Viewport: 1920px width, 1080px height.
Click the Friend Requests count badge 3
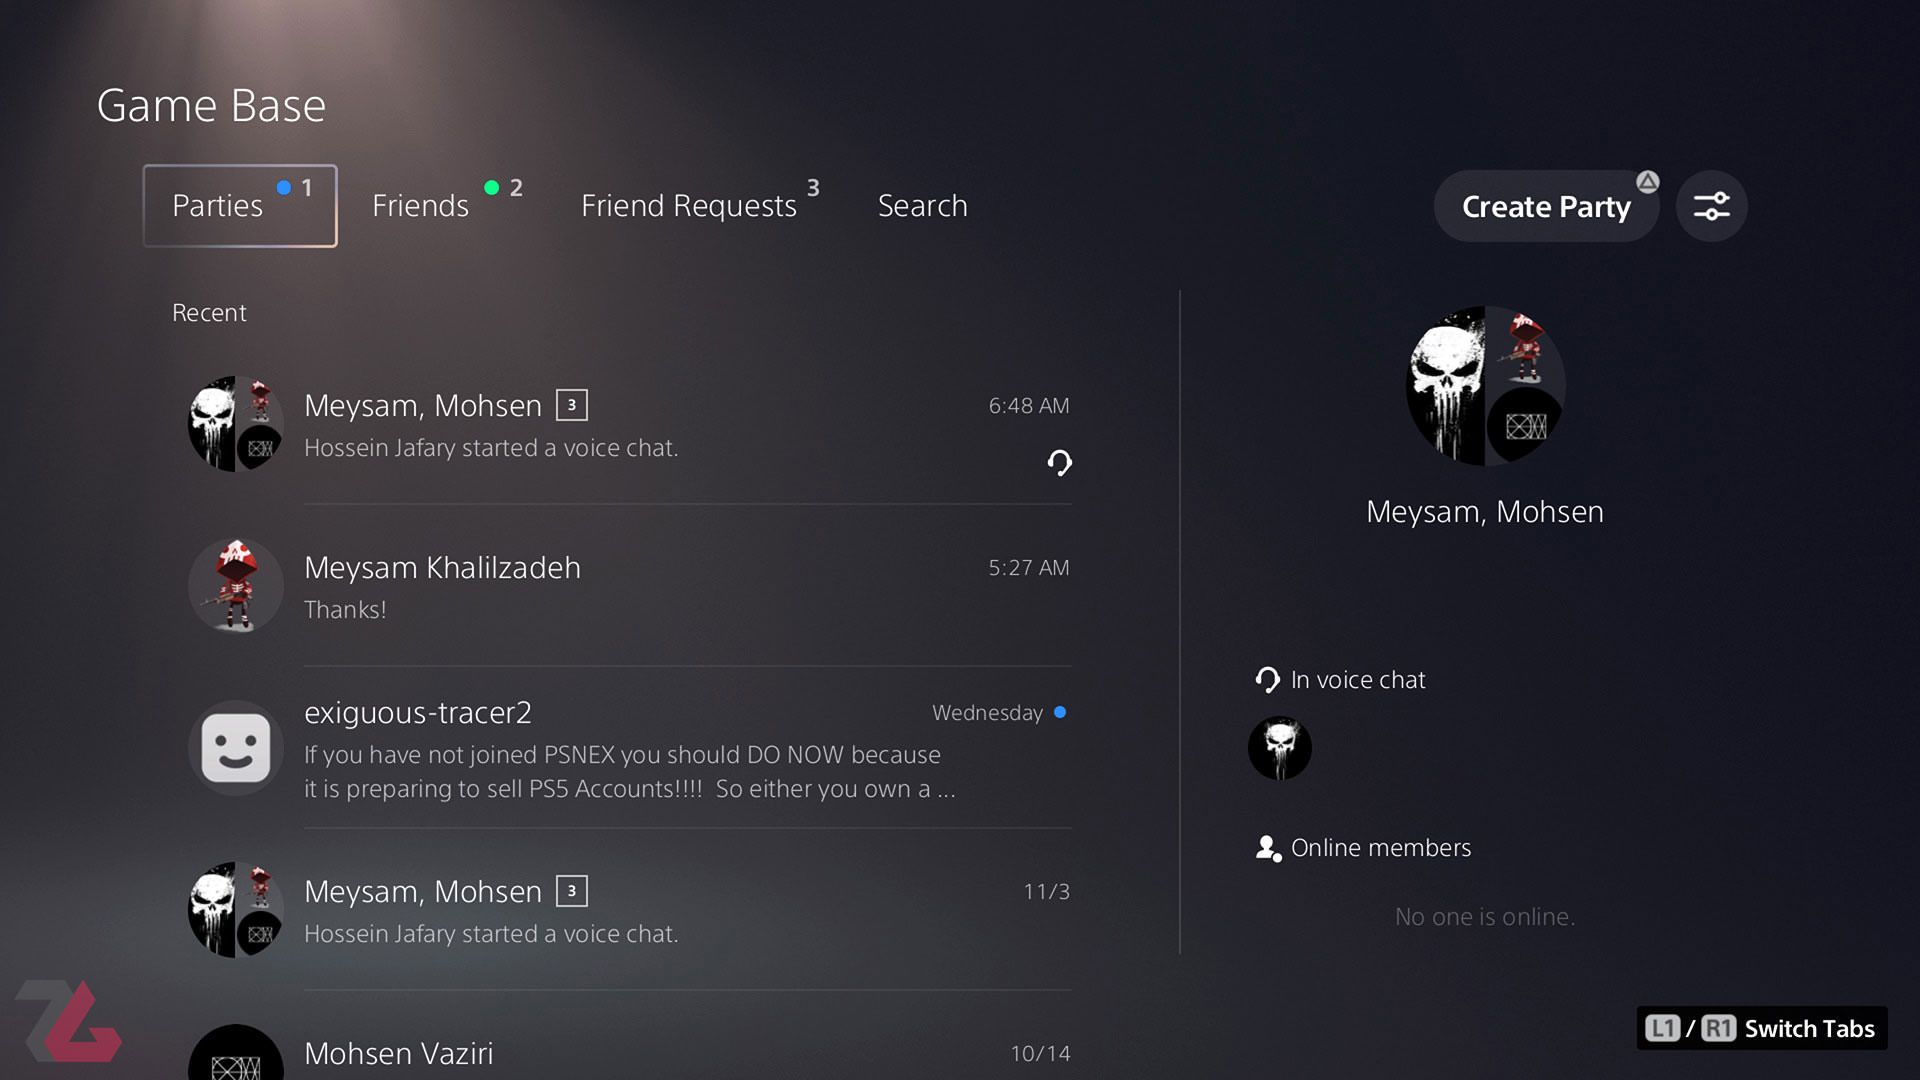tap(813, 187)
